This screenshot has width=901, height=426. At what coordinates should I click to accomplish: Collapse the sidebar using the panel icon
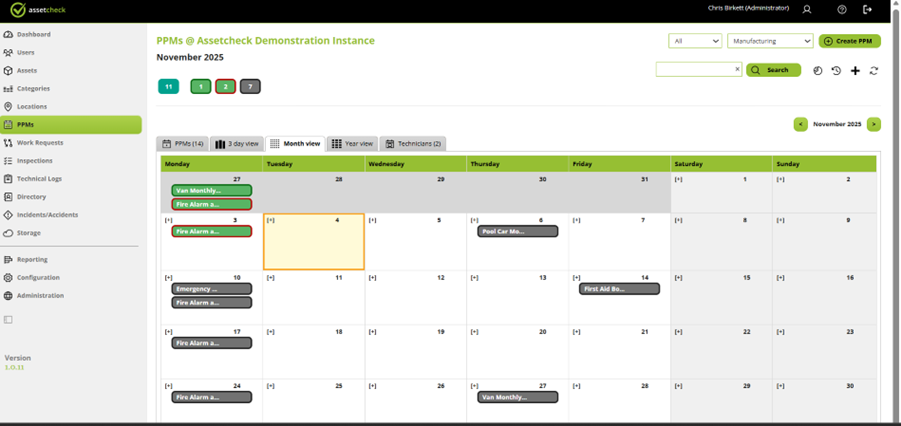(8, 320)
